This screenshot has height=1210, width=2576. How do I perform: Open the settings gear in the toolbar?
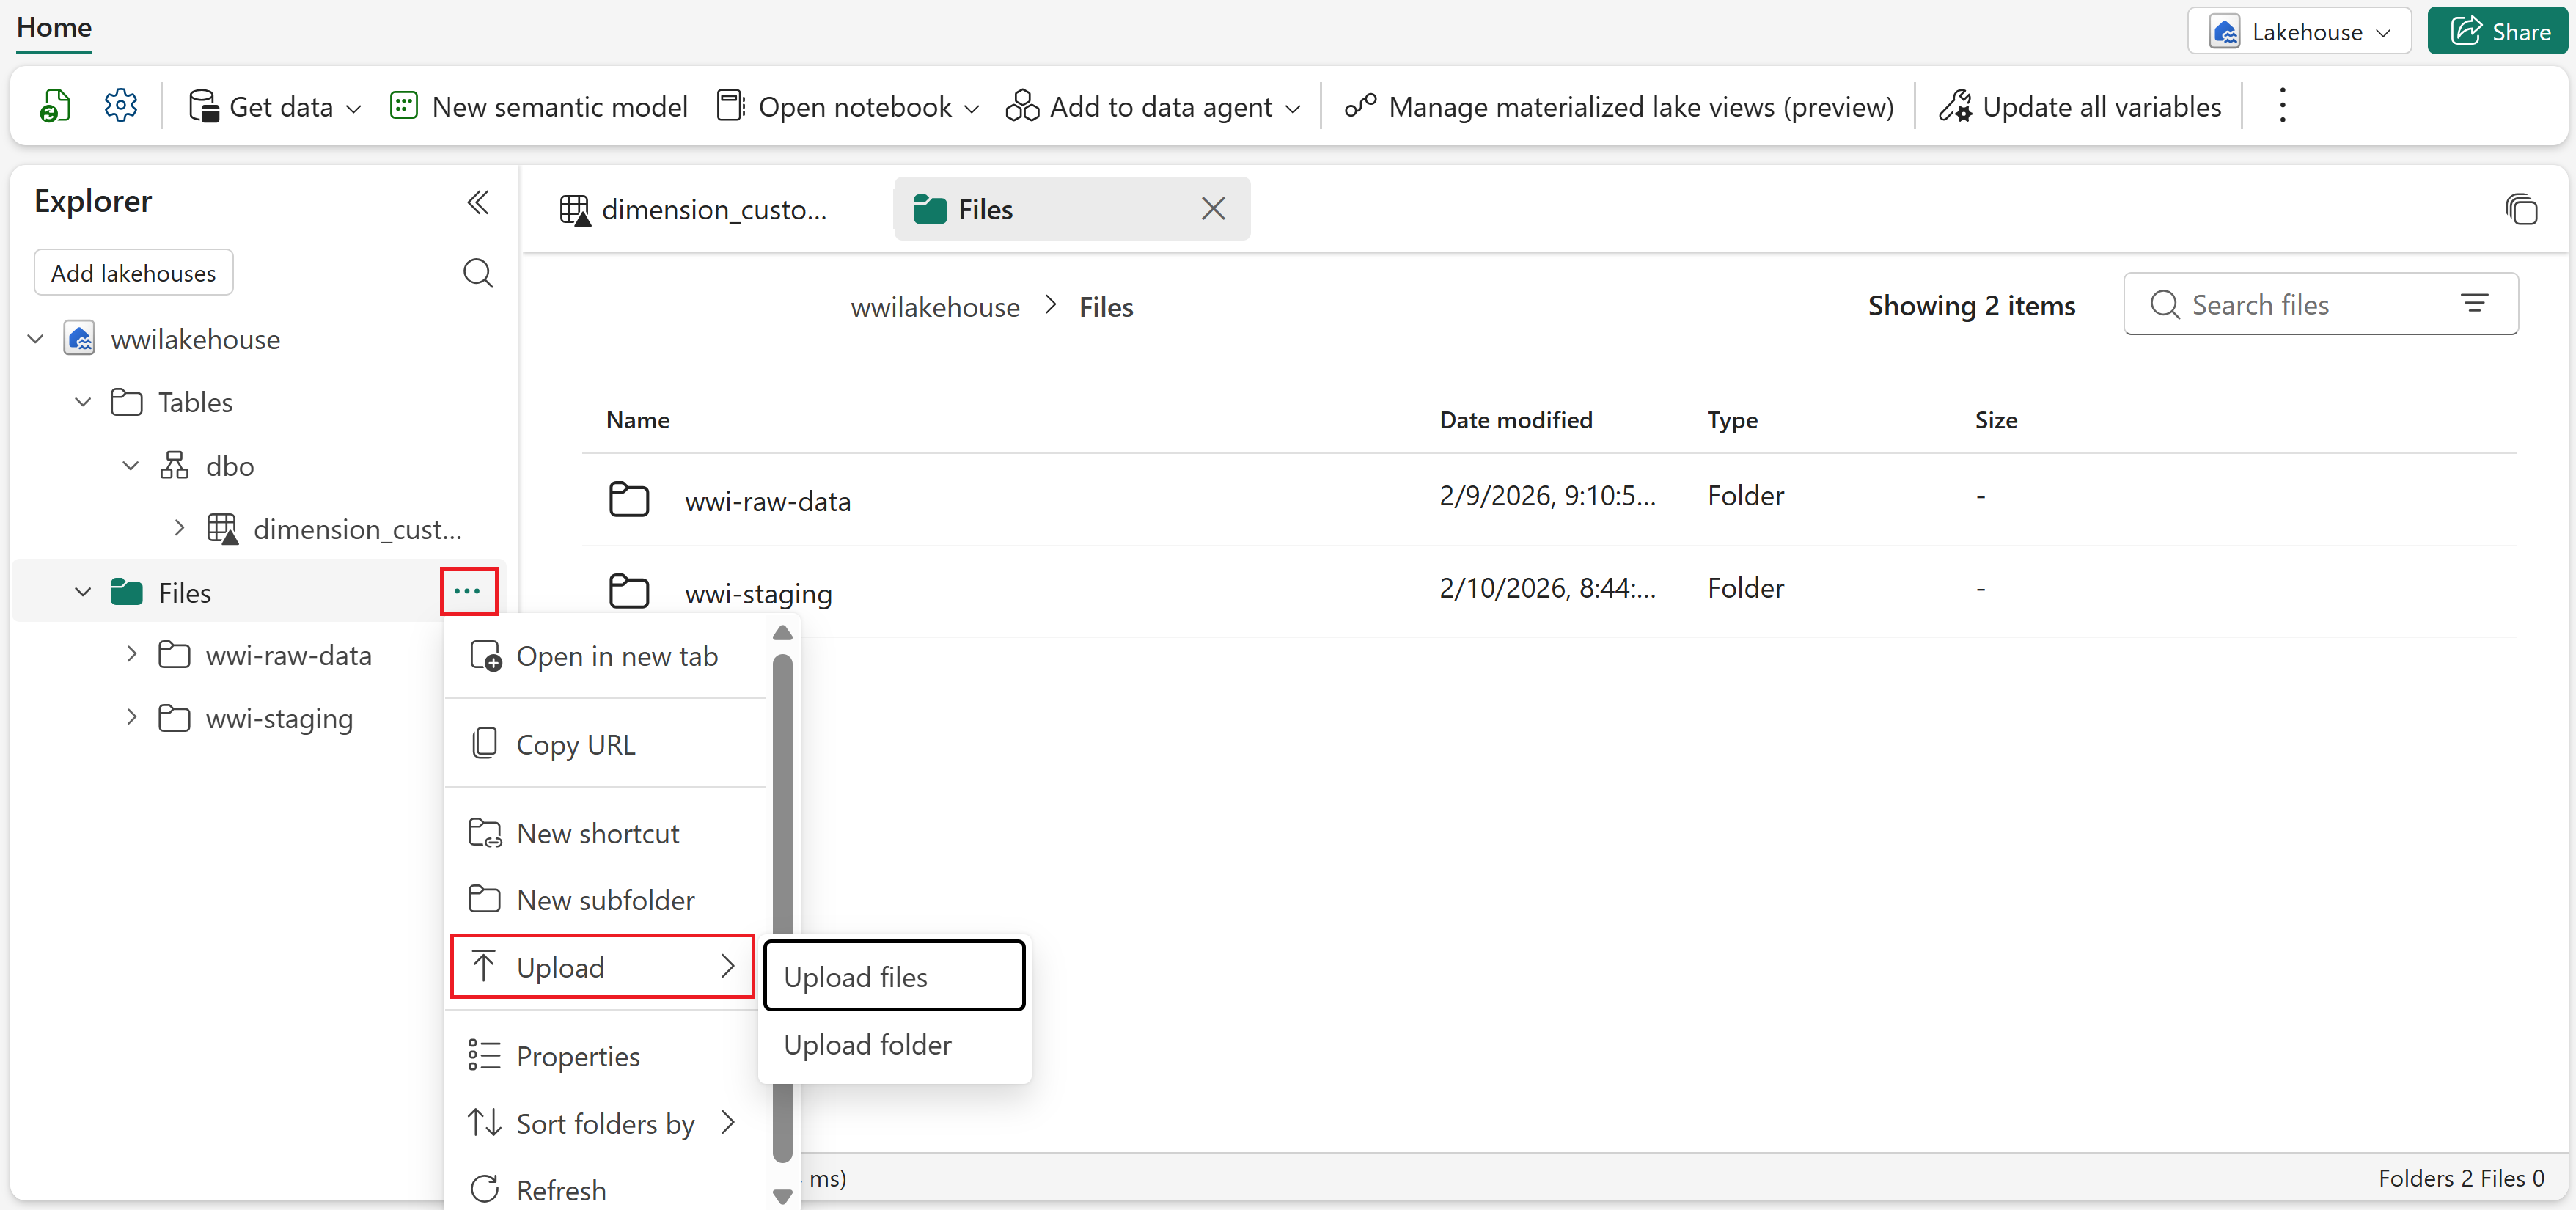[x=120, y=106]
